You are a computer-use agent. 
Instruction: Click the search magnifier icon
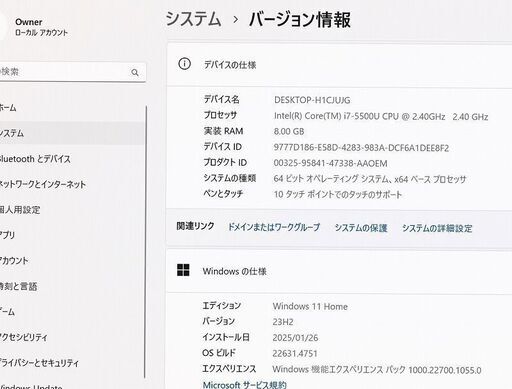(x=135, y=72)
